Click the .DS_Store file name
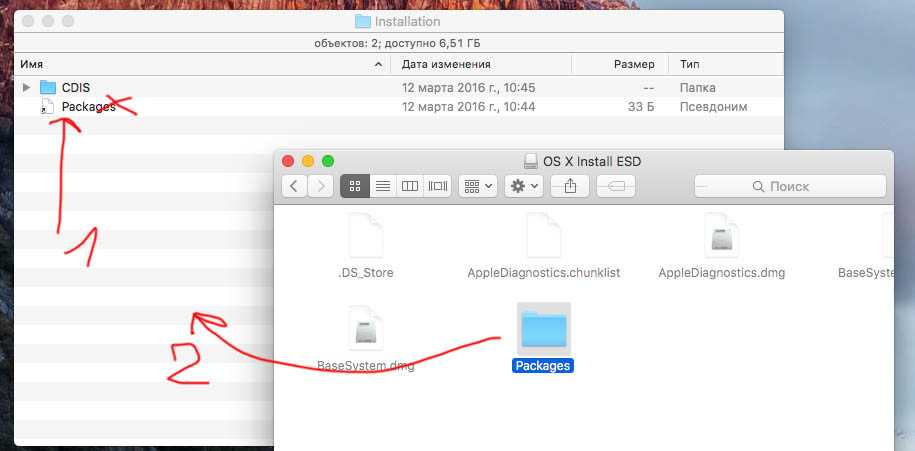Image resolution: width=915 pixels, height=451 pixels. [366, 273]
